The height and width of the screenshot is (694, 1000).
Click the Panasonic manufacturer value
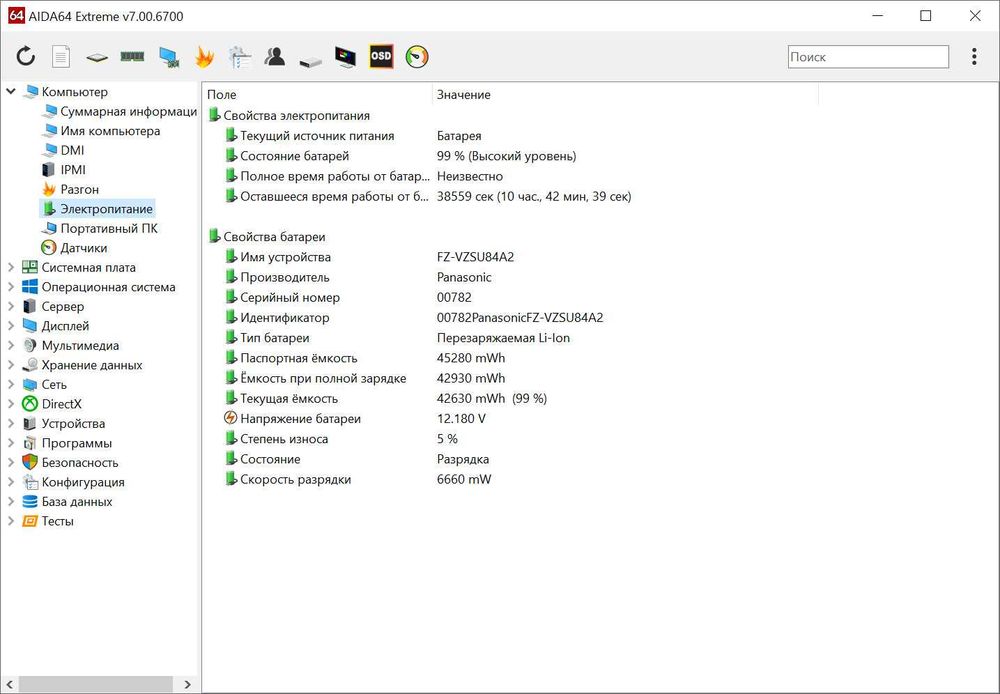tap(464, 277)
